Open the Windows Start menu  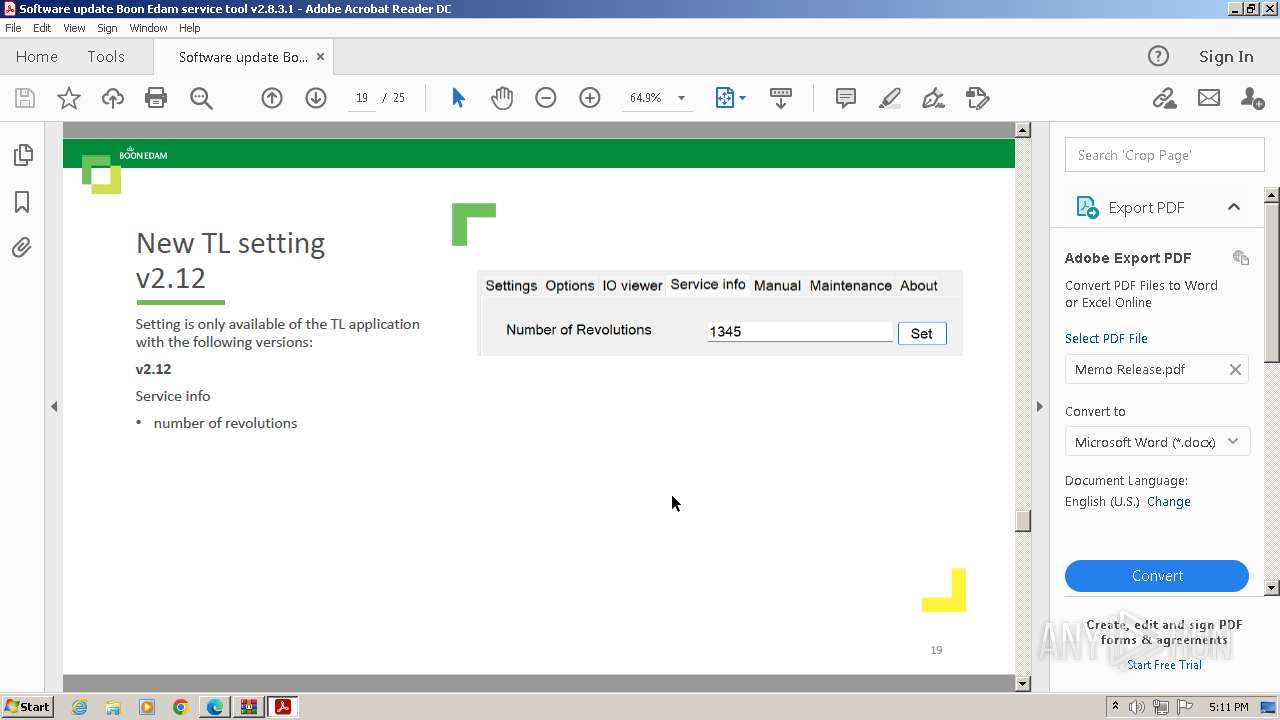coord(28,707)
